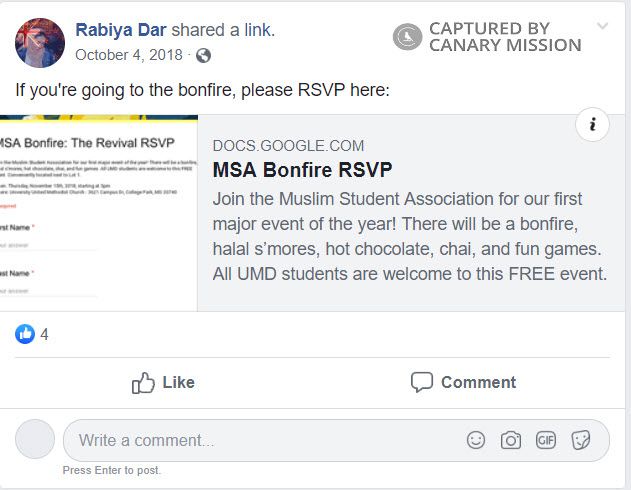This screenshot has height=490, width=631.
Task: Click the blank commenter avatar
Action: tap(35, 439)
